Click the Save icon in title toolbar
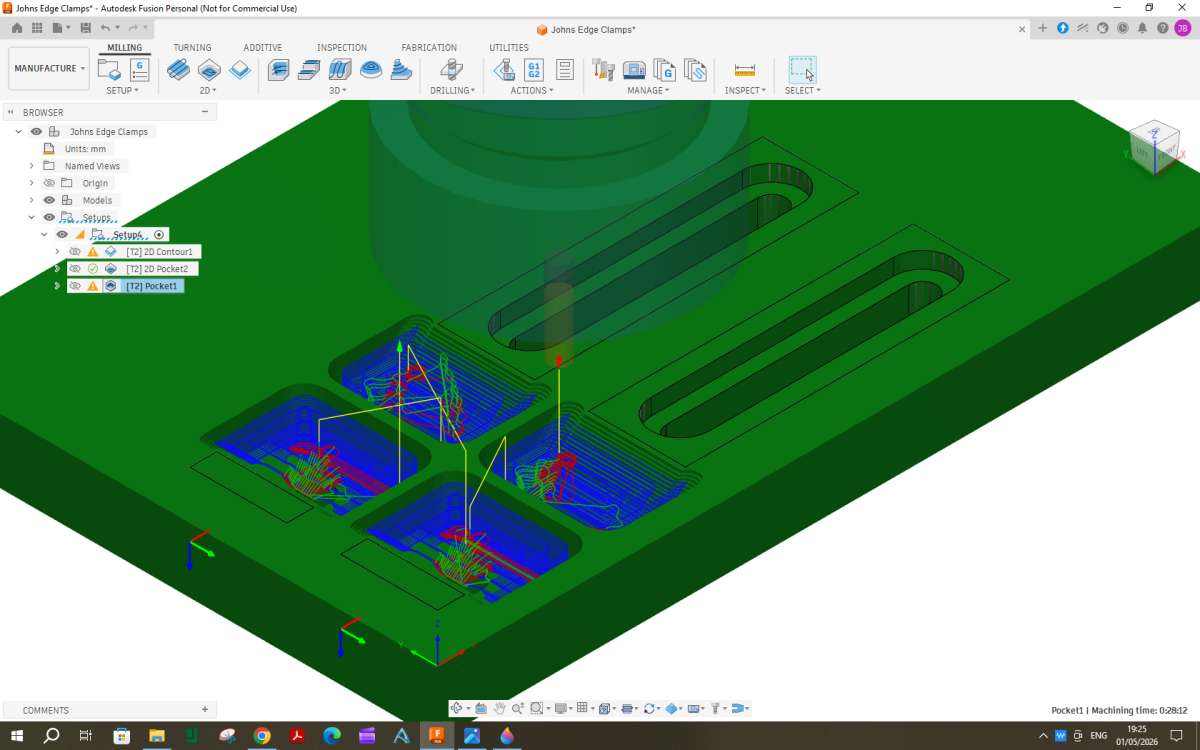Viewport: 1200px width, 750px height. 85,28
